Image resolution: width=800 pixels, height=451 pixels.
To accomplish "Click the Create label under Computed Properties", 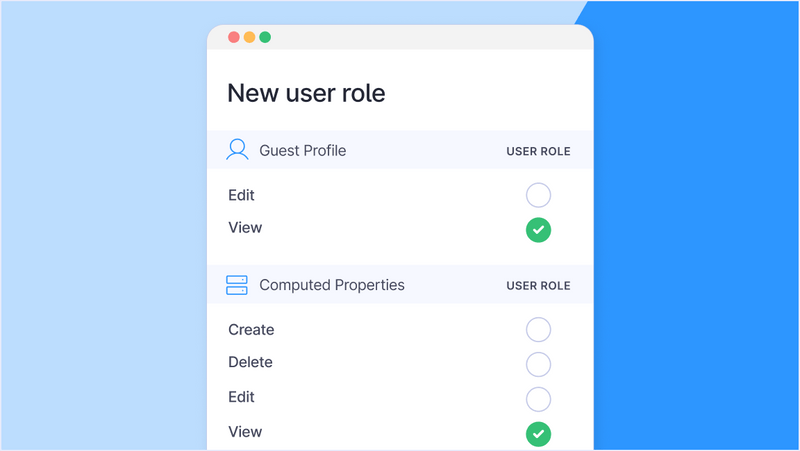I will click(251, 330).
